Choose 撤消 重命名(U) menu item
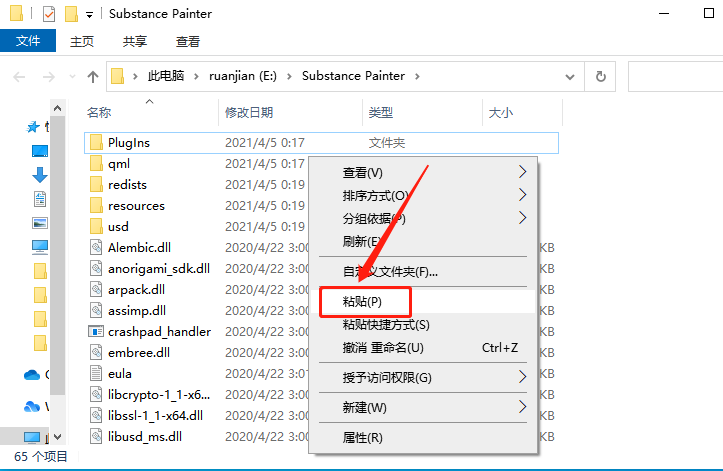Screen dimensions: 723x471 point(423,348)
